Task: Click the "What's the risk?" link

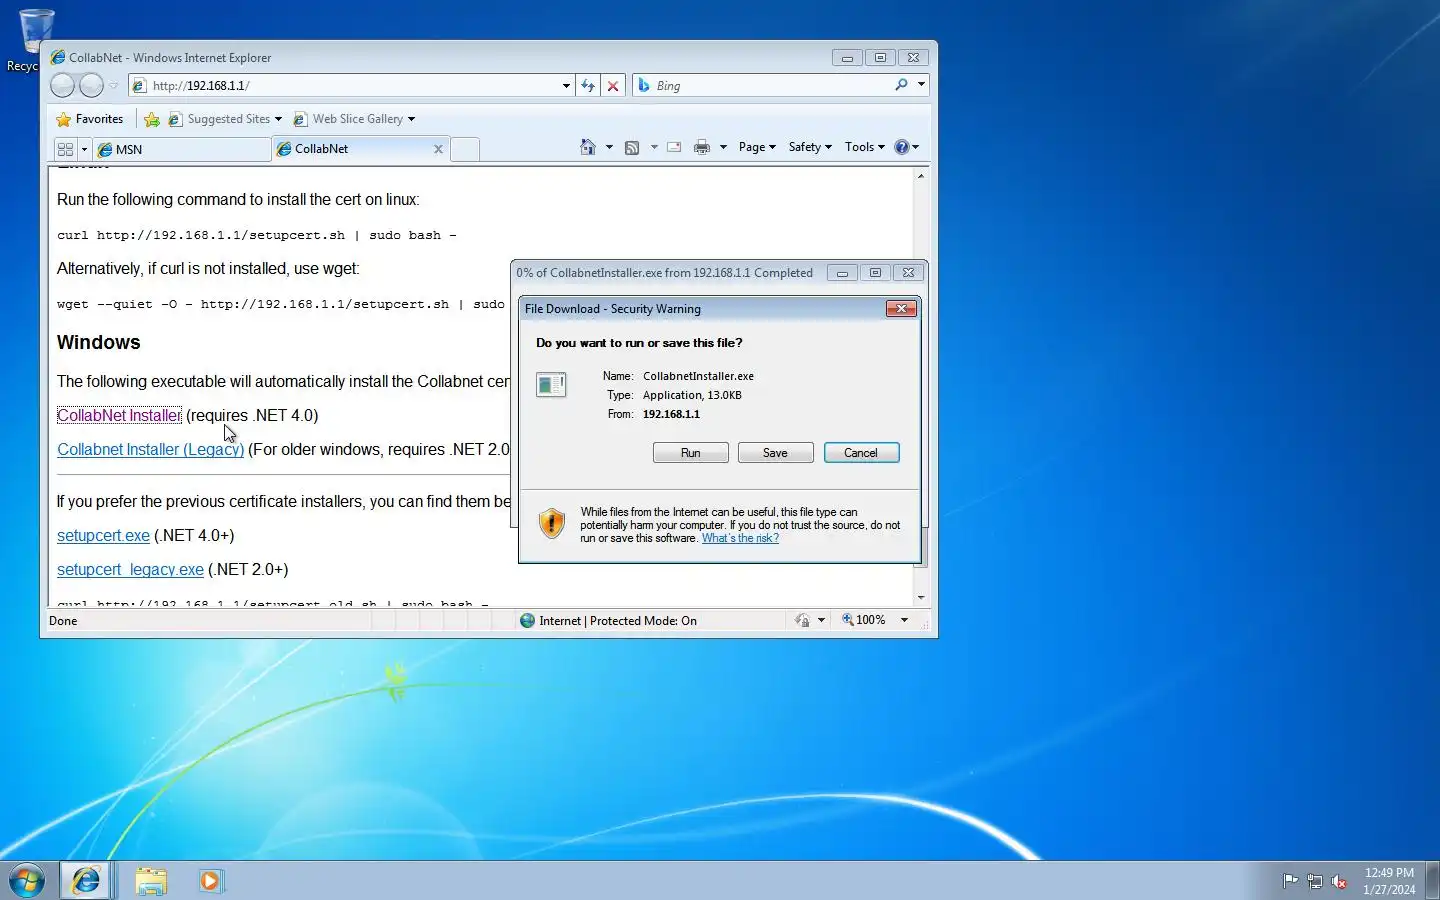Action: tap(740, 538)
